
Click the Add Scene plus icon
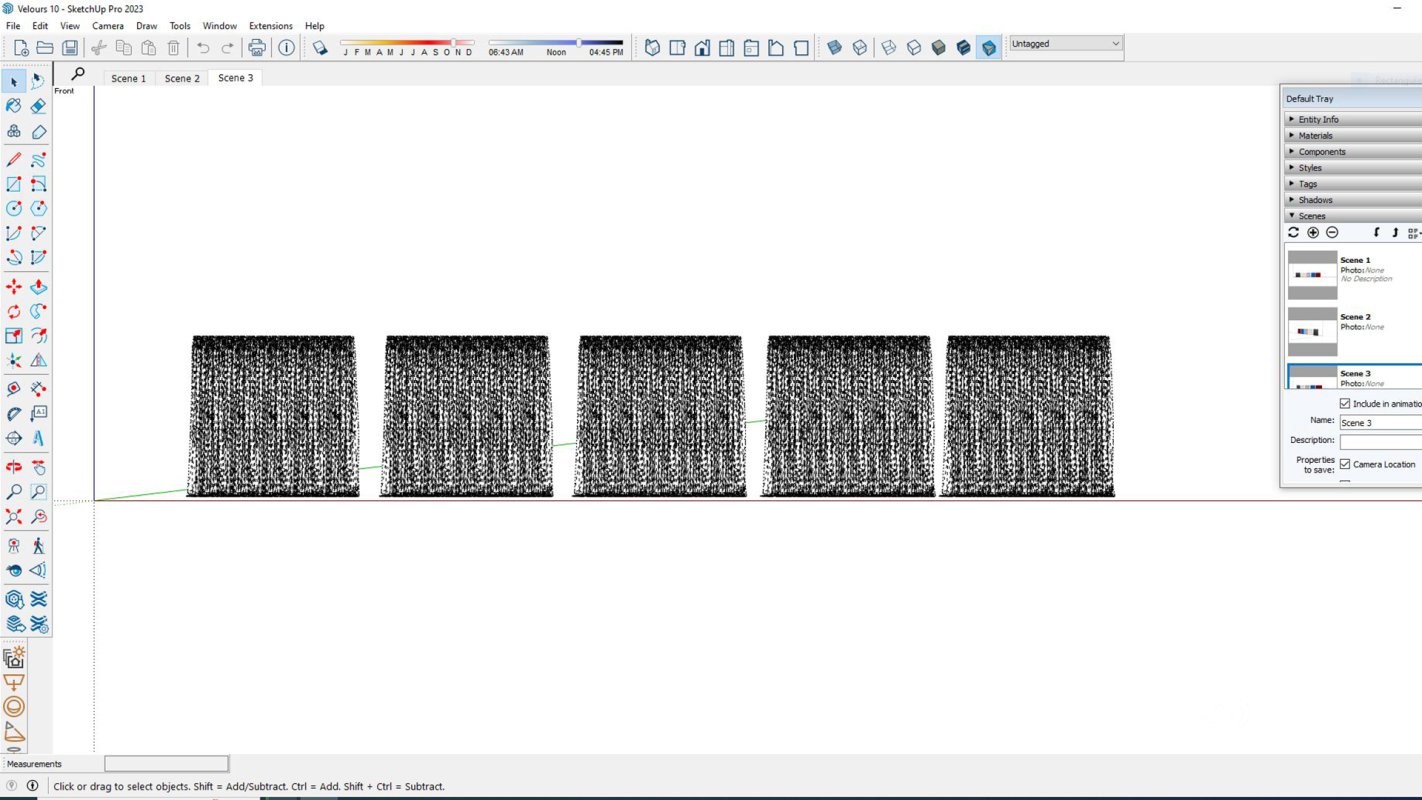(1313, 232)
